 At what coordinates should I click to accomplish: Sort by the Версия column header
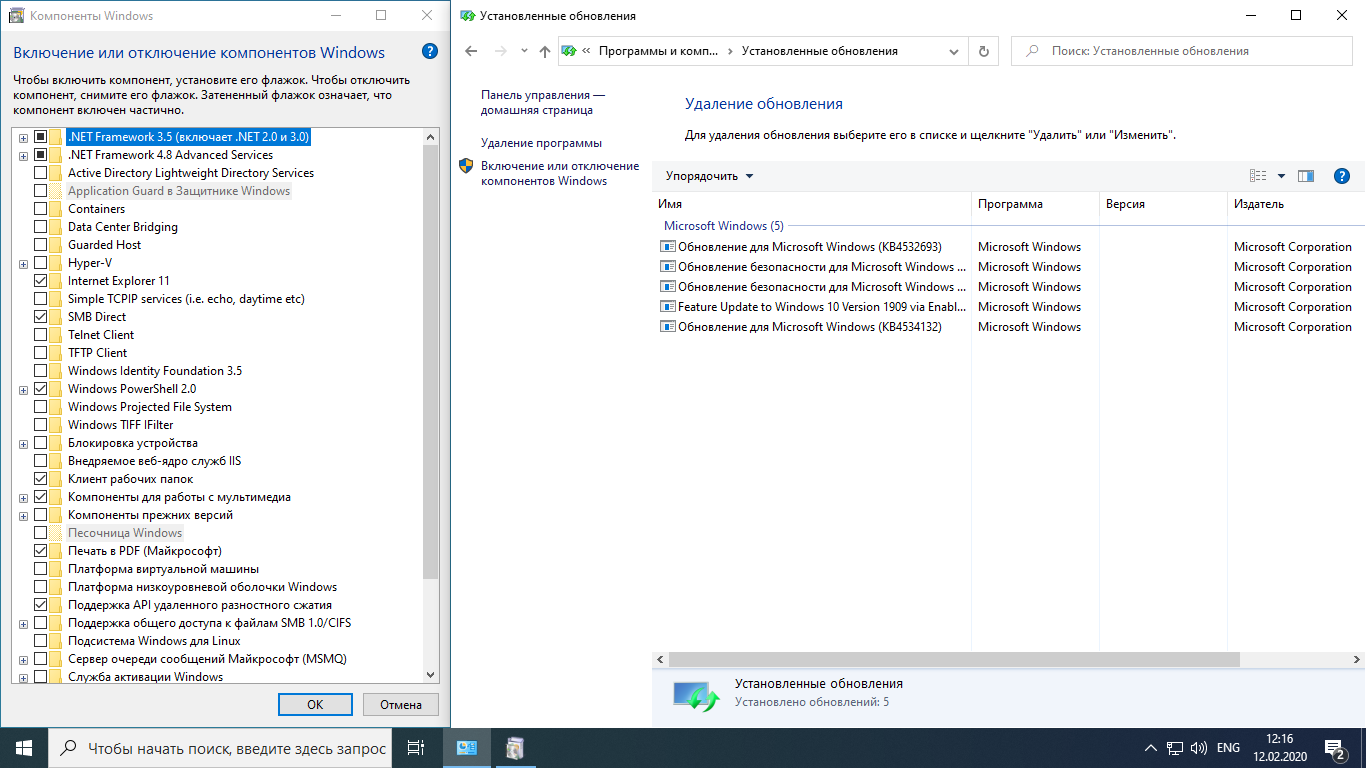(x=1162, y=204)
